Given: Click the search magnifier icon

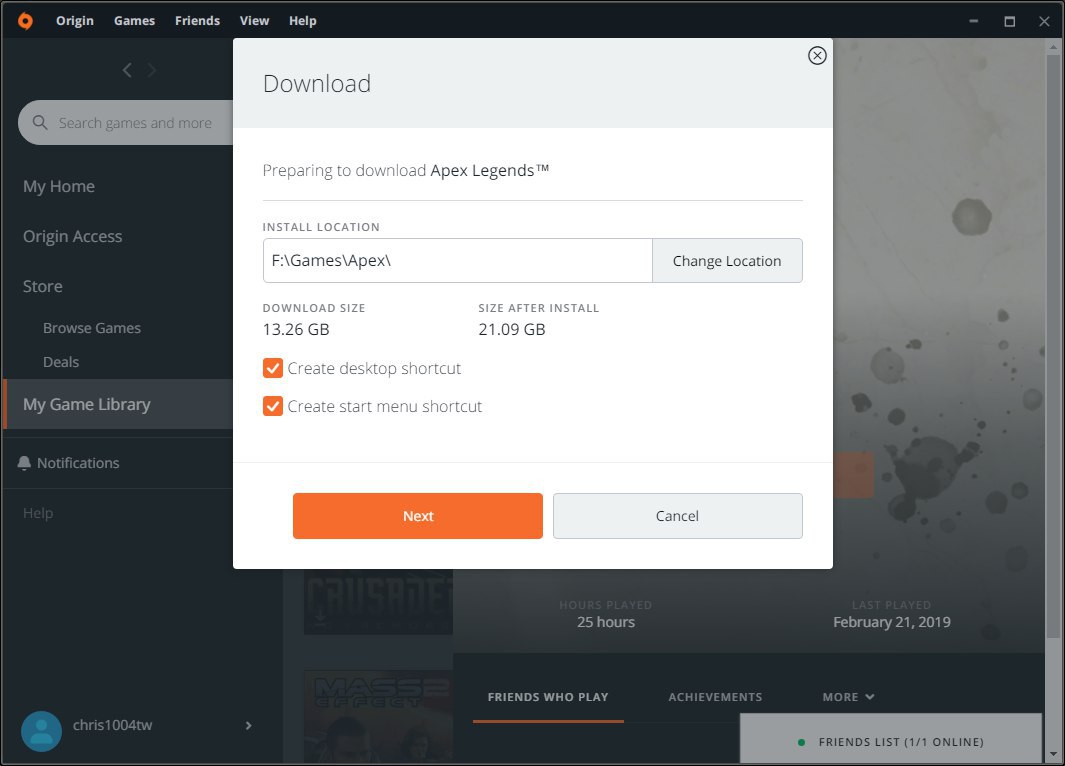Looking at the screenshot, I should (40, 123).
